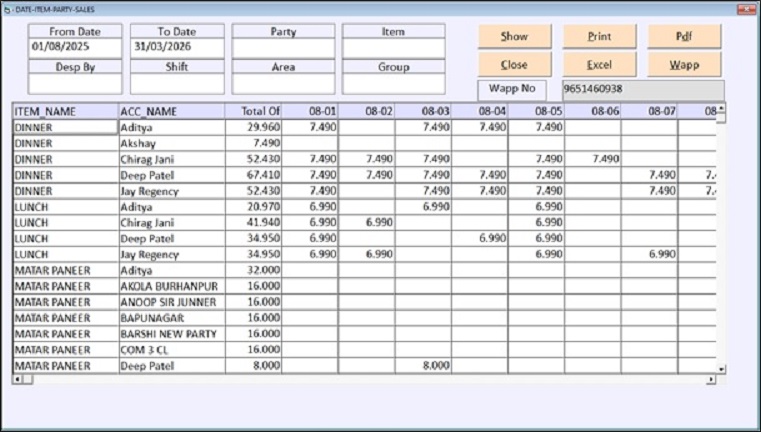
Task: Click the Close button
Action: click(514, 65)
